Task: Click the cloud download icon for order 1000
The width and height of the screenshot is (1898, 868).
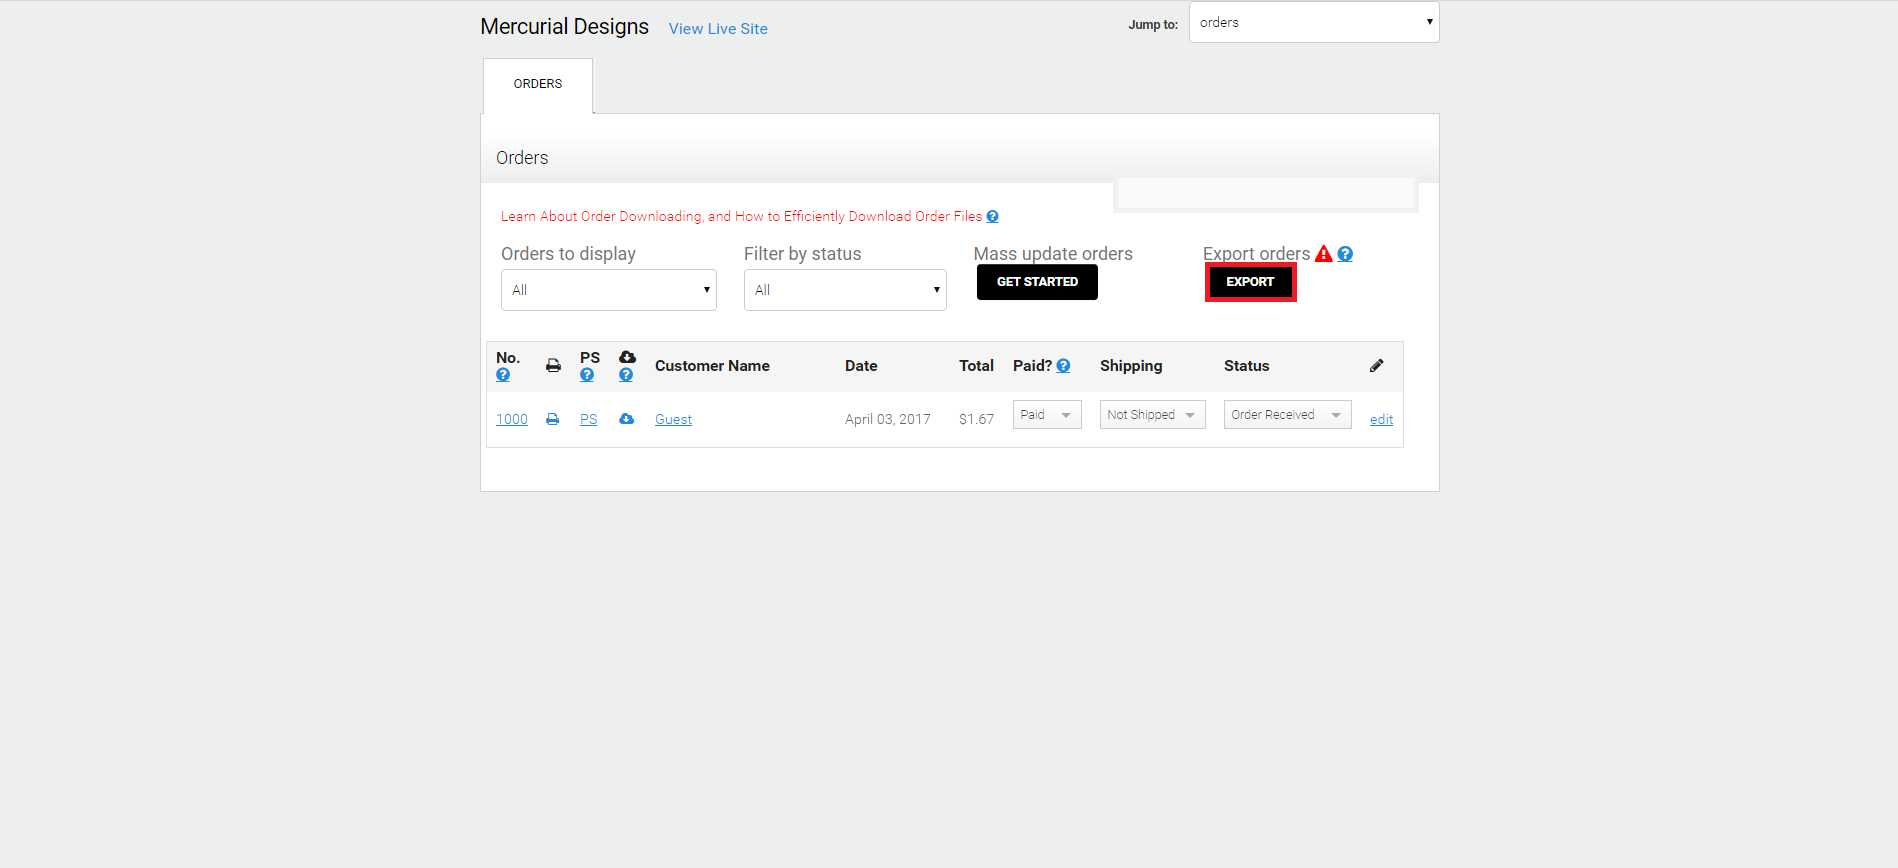Action: tap(626, 419)
